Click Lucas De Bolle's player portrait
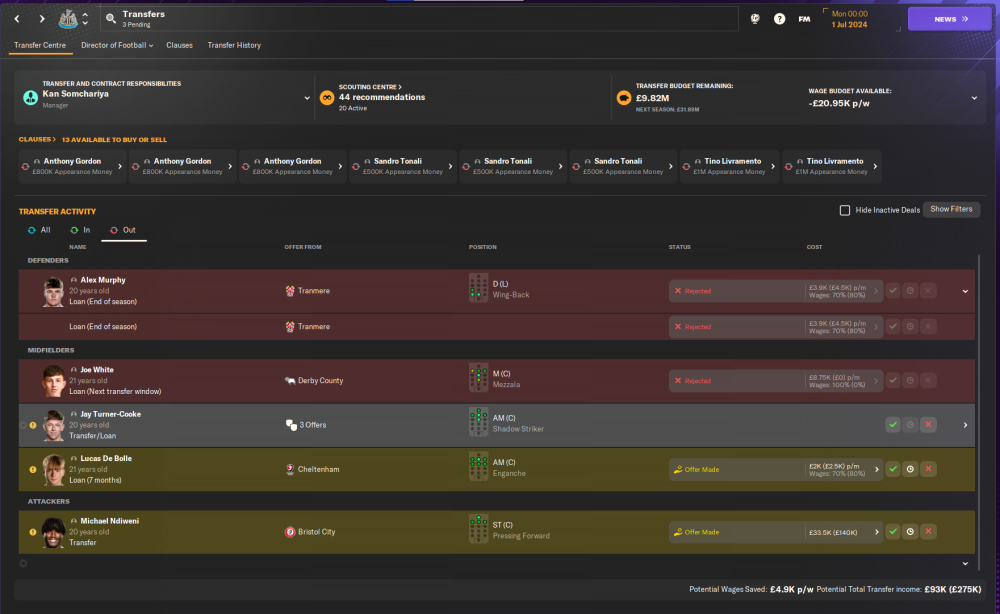This screenshot has width=1000, height=614. [x=54, y=469]
